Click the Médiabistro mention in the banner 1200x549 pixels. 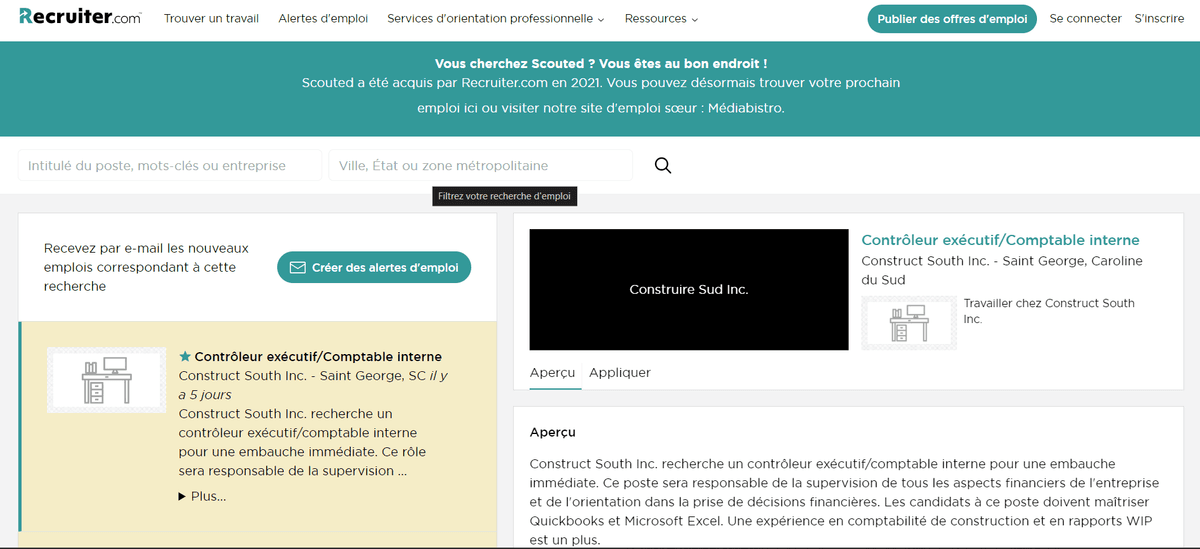click(x=746, y=108)
